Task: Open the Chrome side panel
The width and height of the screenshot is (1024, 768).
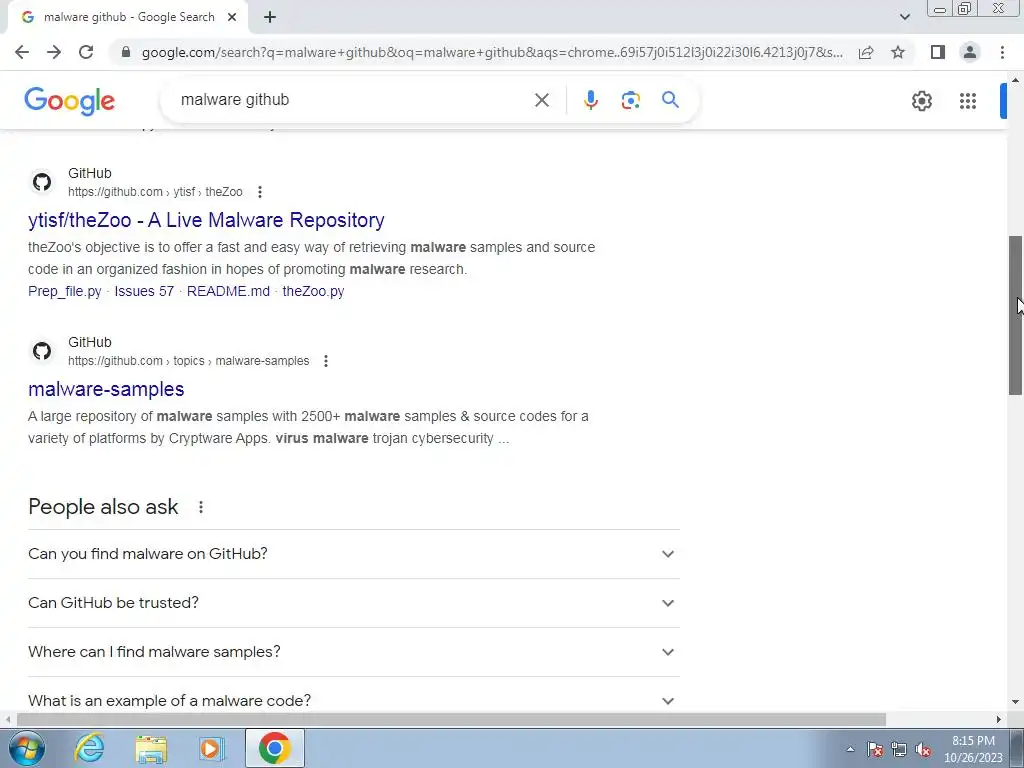Action: [x=938, y=52]
